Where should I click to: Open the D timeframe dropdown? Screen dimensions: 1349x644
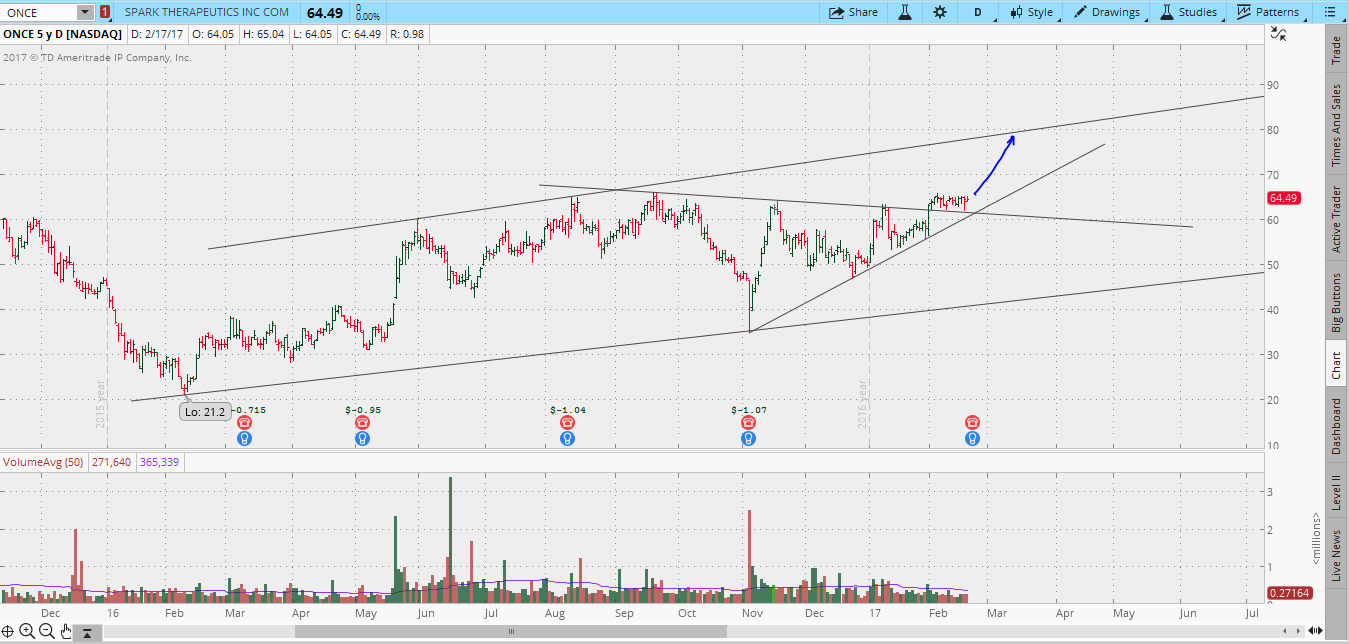click(978, 12)
